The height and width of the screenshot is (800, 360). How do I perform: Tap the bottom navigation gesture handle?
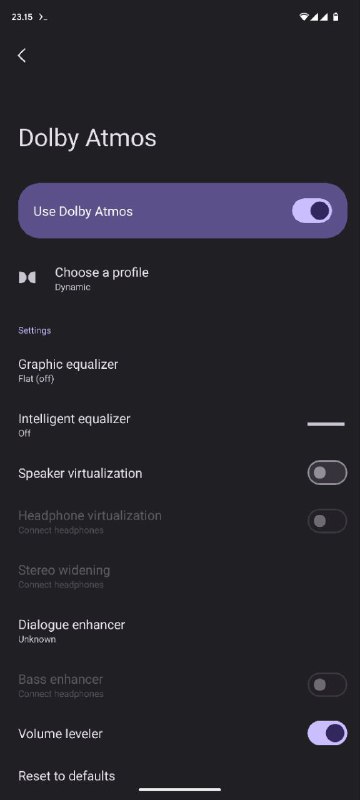[x=180, y=789]
